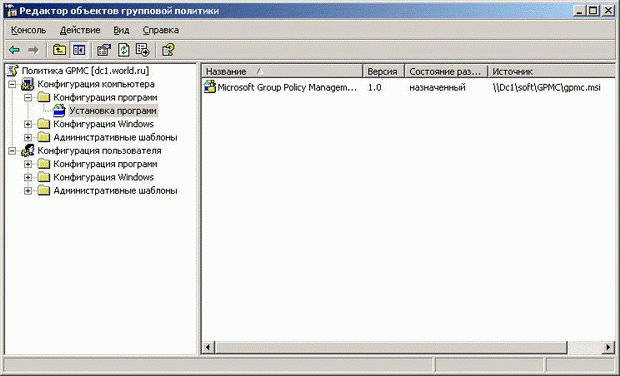Expand computer Административные шаблоны node

(28, 138)
